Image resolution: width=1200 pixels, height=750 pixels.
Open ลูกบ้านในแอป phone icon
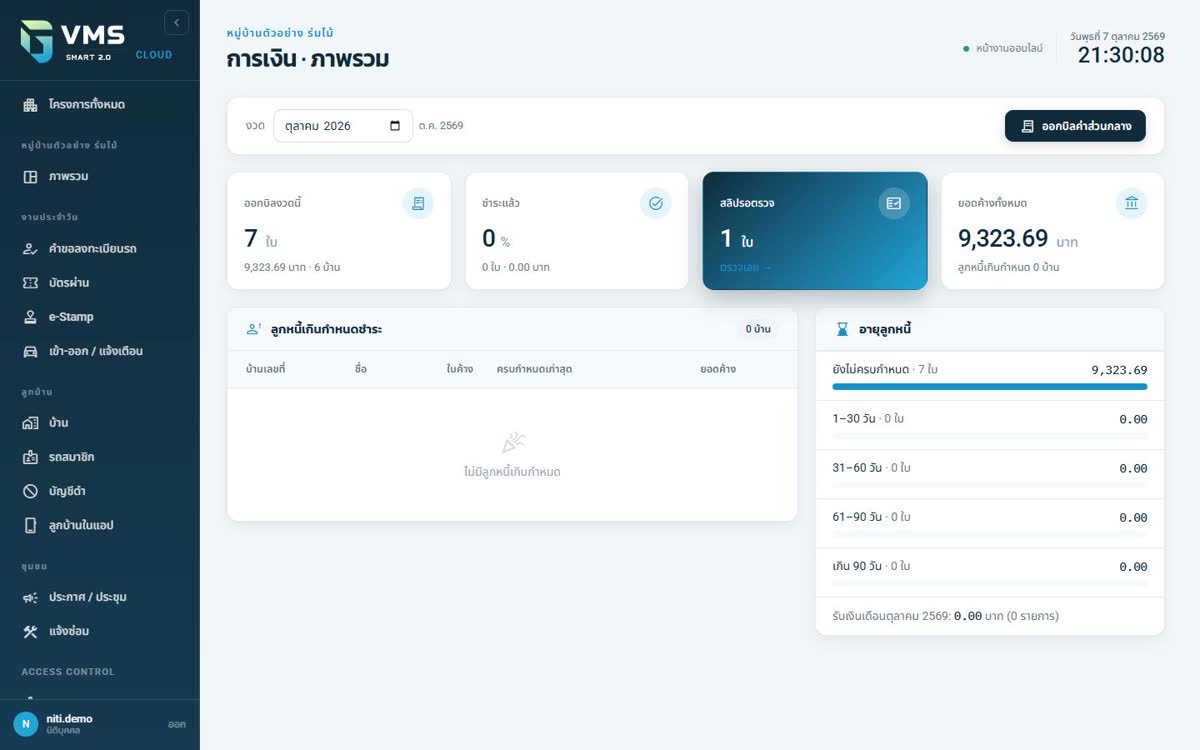[30, 525]
